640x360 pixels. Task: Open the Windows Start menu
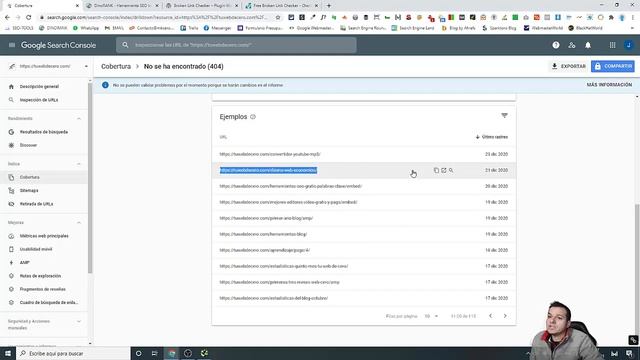pyautogui.click(x=8, y=353)
